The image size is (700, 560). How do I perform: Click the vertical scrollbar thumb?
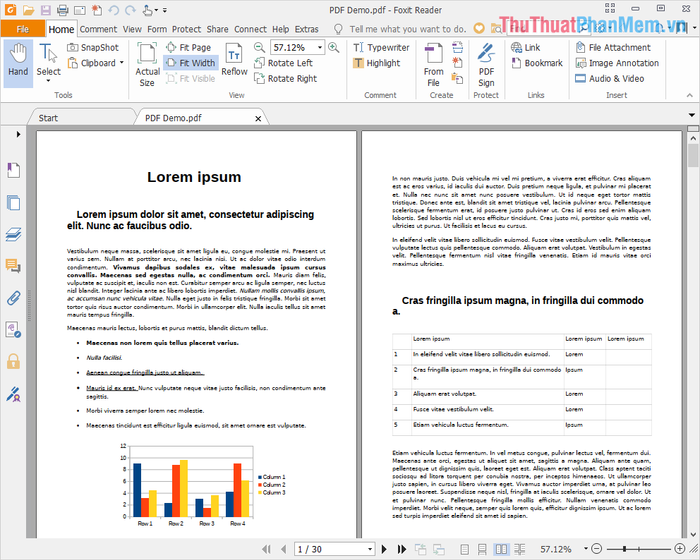pos(693,155)
